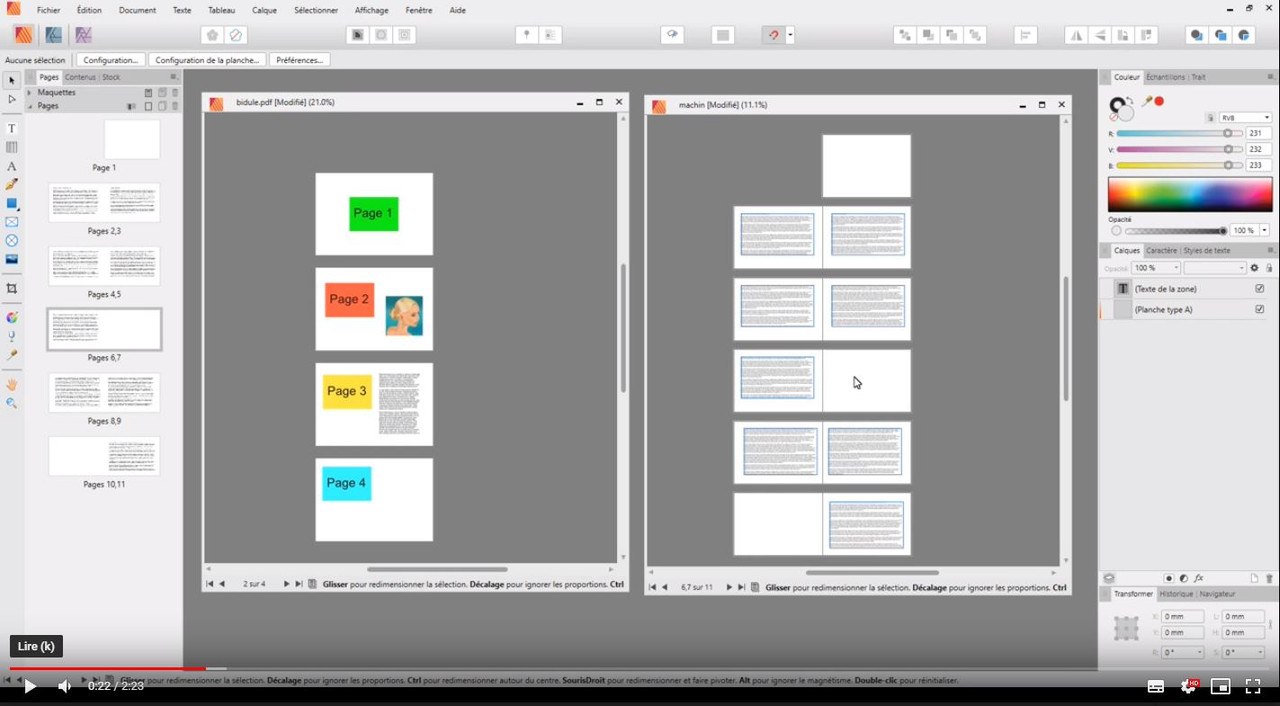Image resolution: width=1280 pixels, height=706 pixels.
Task: Click the R red channel slider
Action: tap(1178, 133)
